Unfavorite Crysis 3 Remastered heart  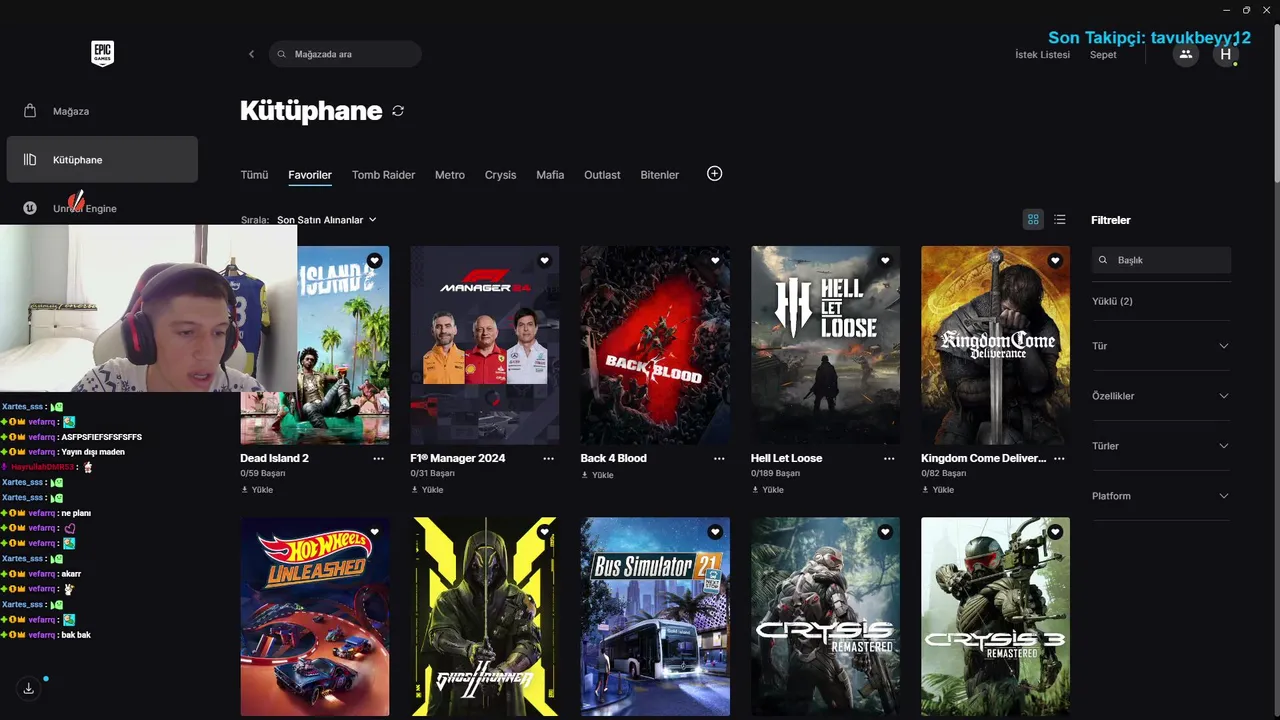(x=1055, y=532)
